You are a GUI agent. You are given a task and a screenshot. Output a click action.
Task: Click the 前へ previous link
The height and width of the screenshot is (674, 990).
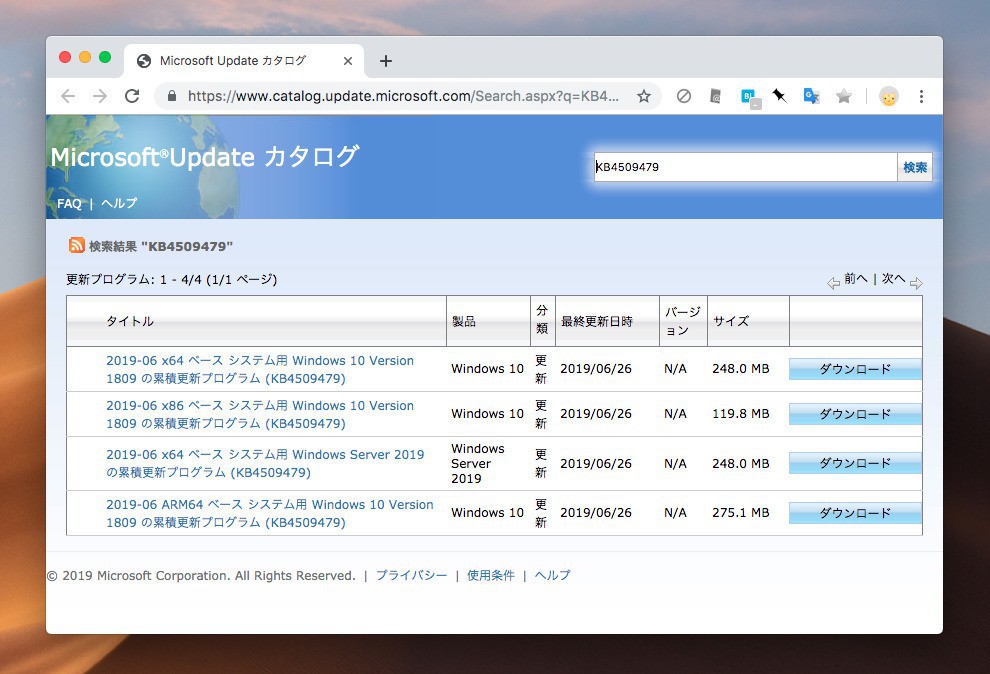click(x=856, y=278)
